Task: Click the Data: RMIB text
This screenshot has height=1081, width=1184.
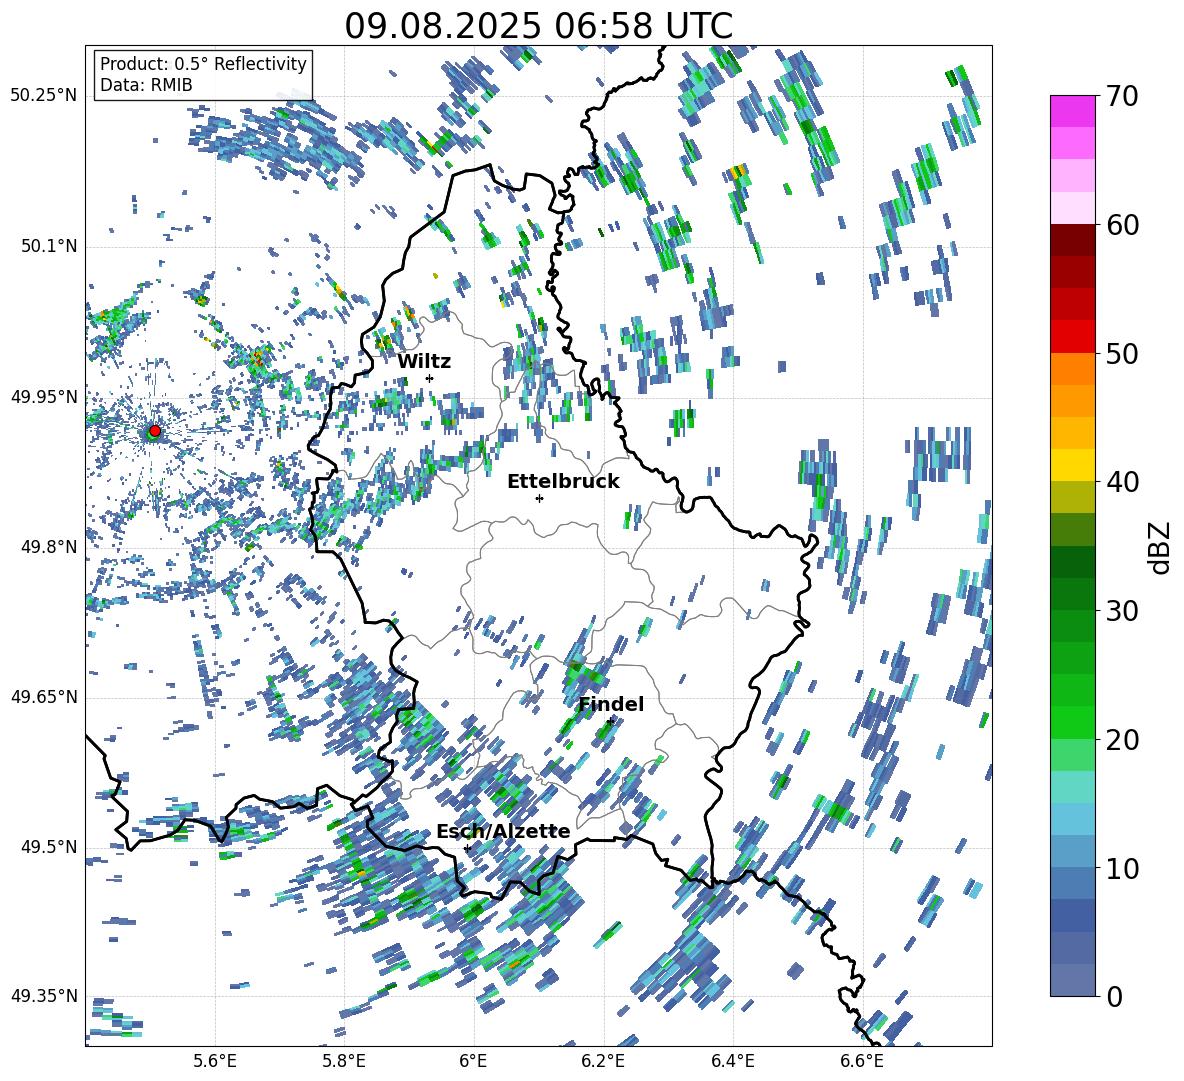Action: click(x=146, y=85)
